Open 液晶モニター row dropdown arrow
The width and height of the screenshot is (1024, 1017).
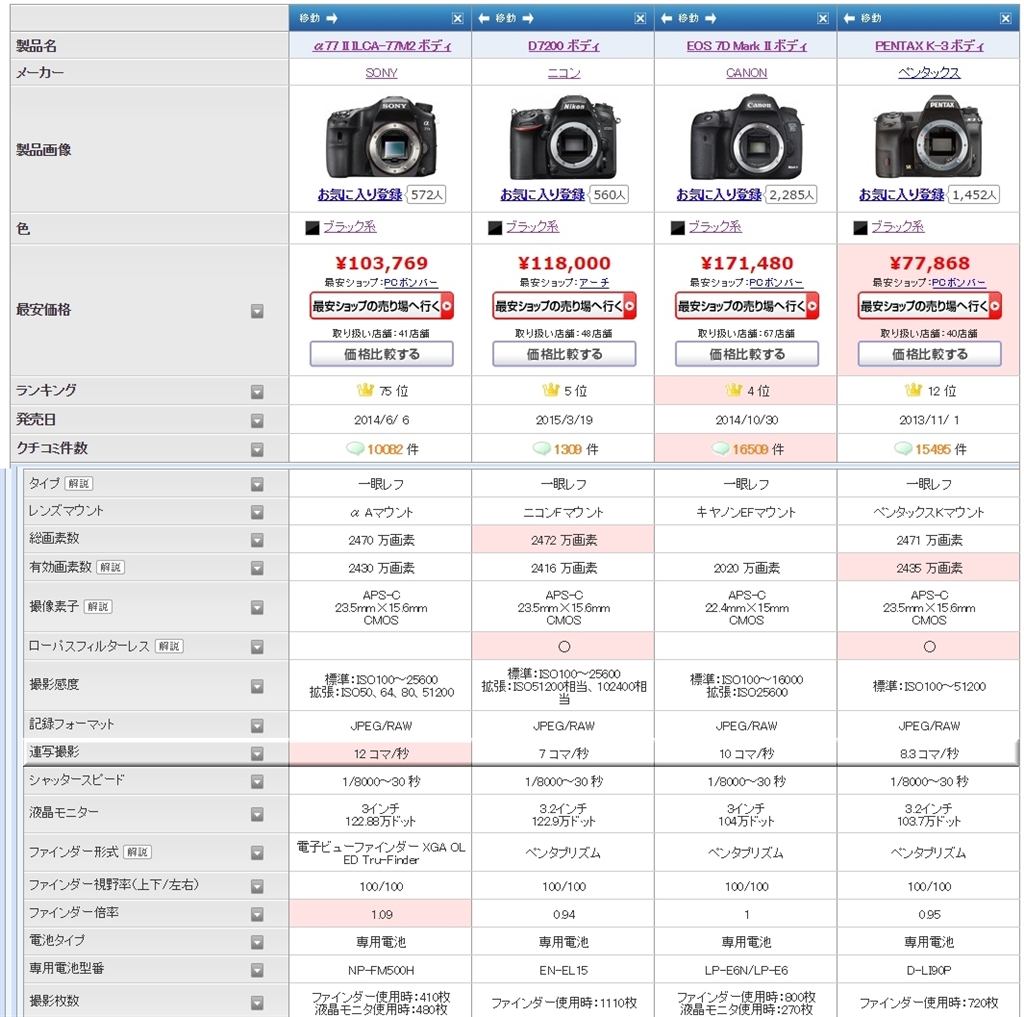point(257,814)
